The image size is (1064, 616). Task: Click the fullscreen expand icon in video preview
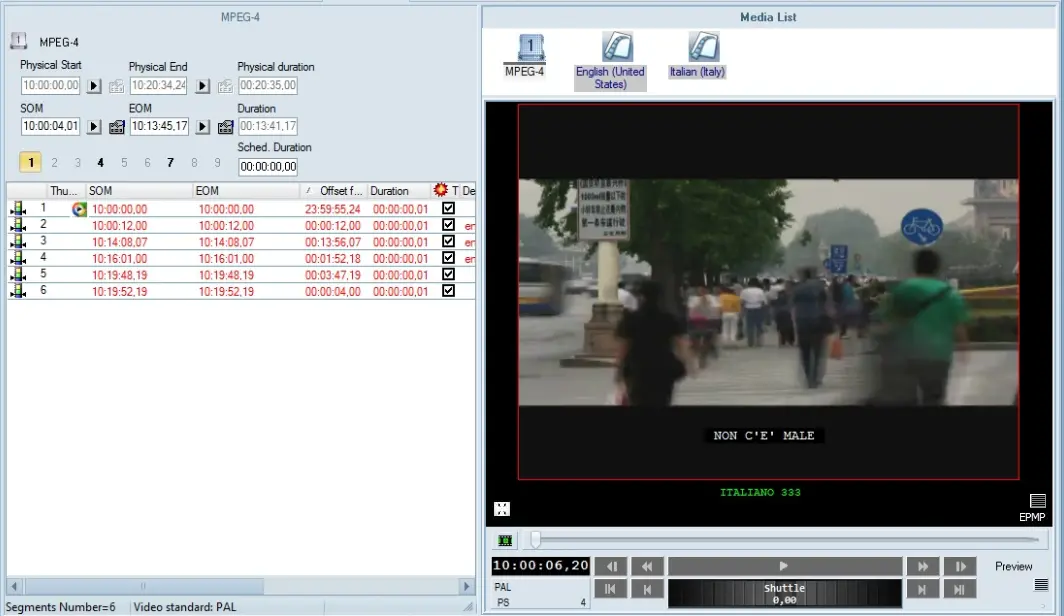(502, 509)
